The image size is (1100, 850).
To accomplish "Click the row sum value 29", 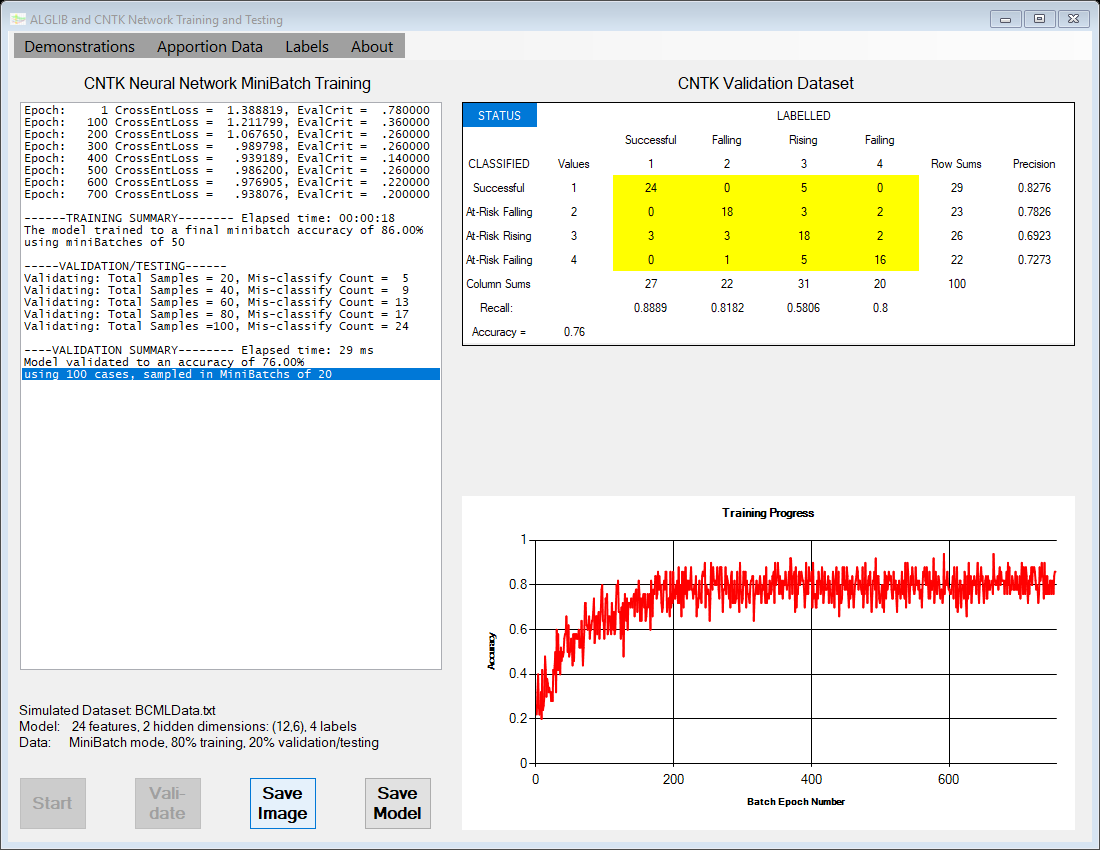I will coord(957,188).
